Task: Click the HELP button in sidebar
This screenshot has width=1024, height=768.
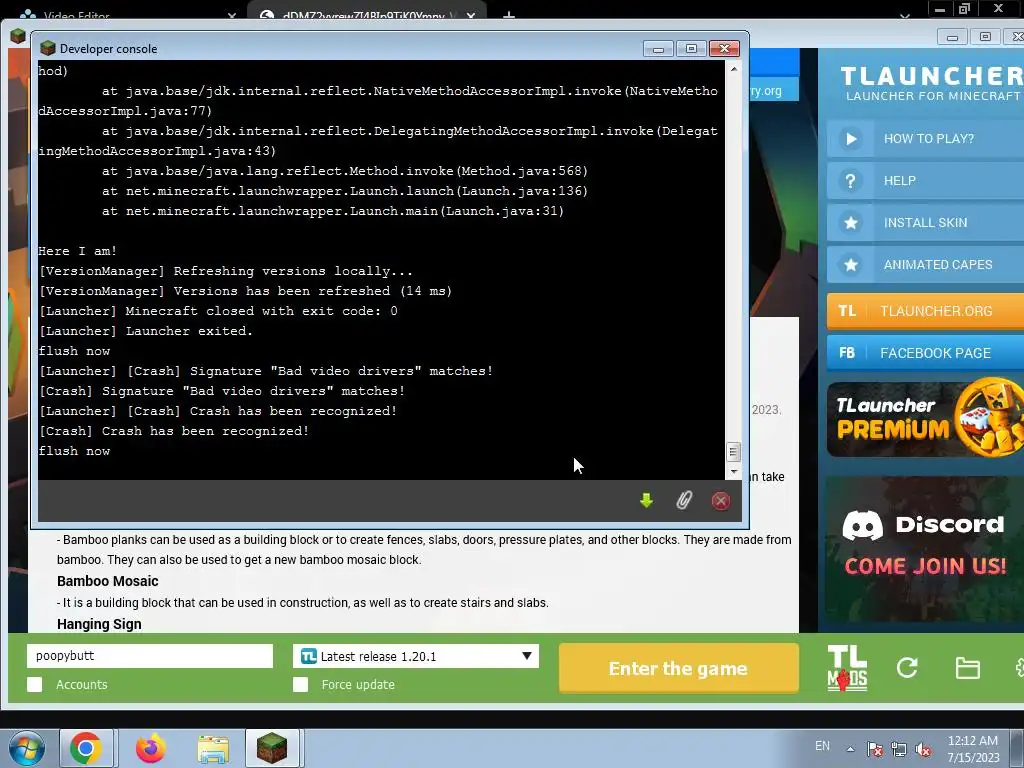Action: pos(925,181)
